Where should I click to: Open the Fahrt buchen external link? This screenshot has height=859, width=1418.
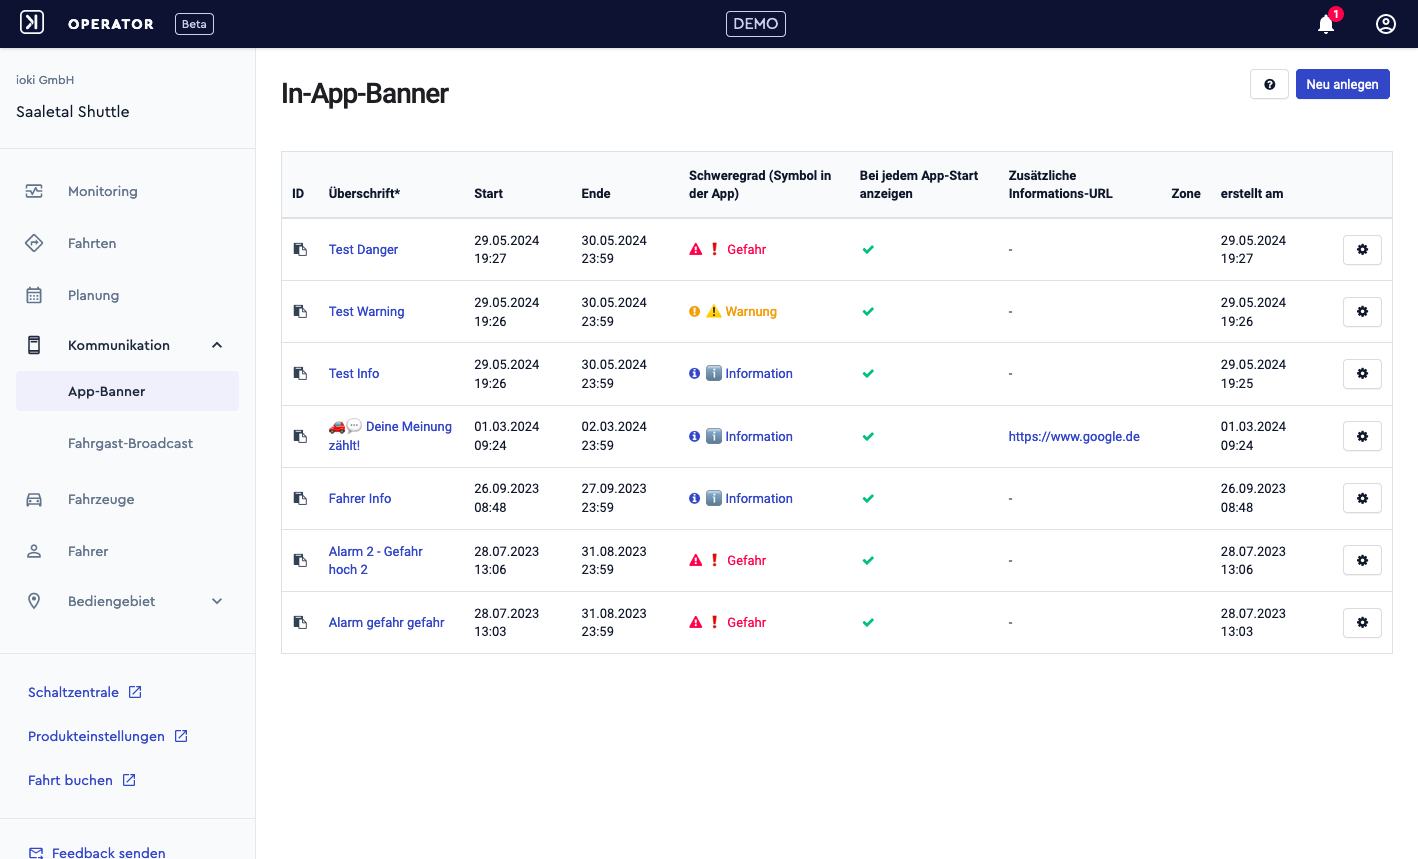(82, 780)
